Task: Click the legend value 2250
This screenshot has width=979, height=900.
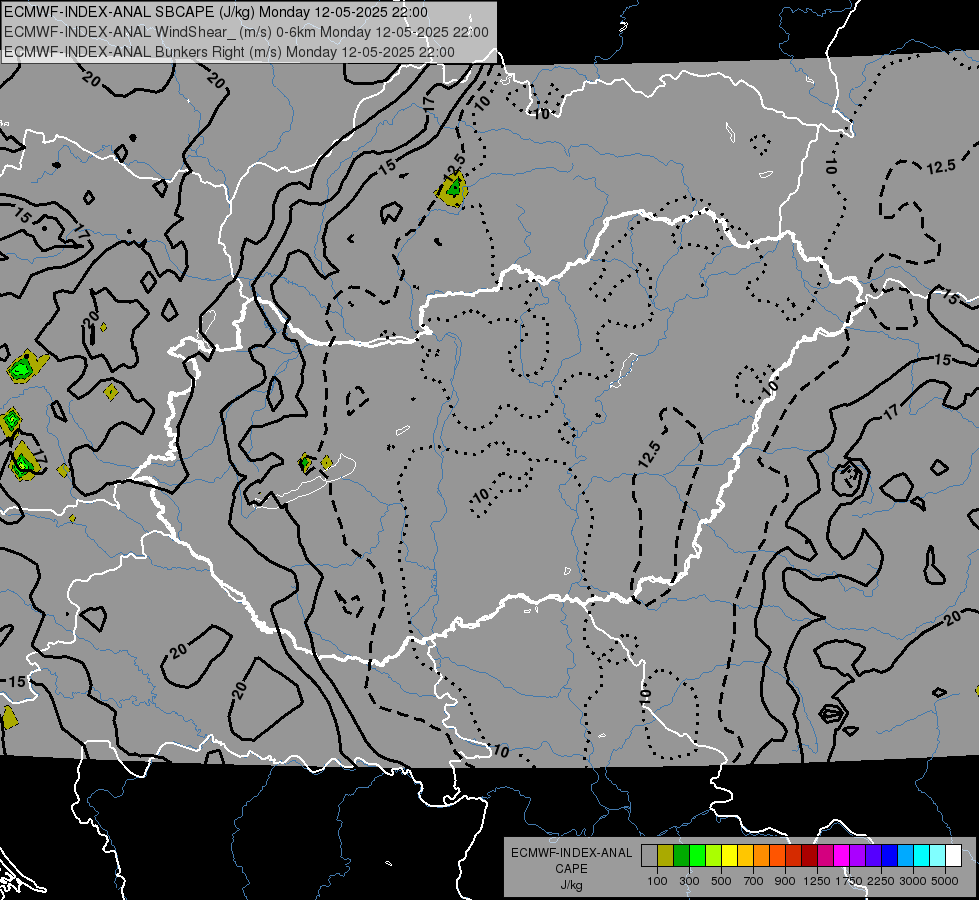Action: click(880, 881)
